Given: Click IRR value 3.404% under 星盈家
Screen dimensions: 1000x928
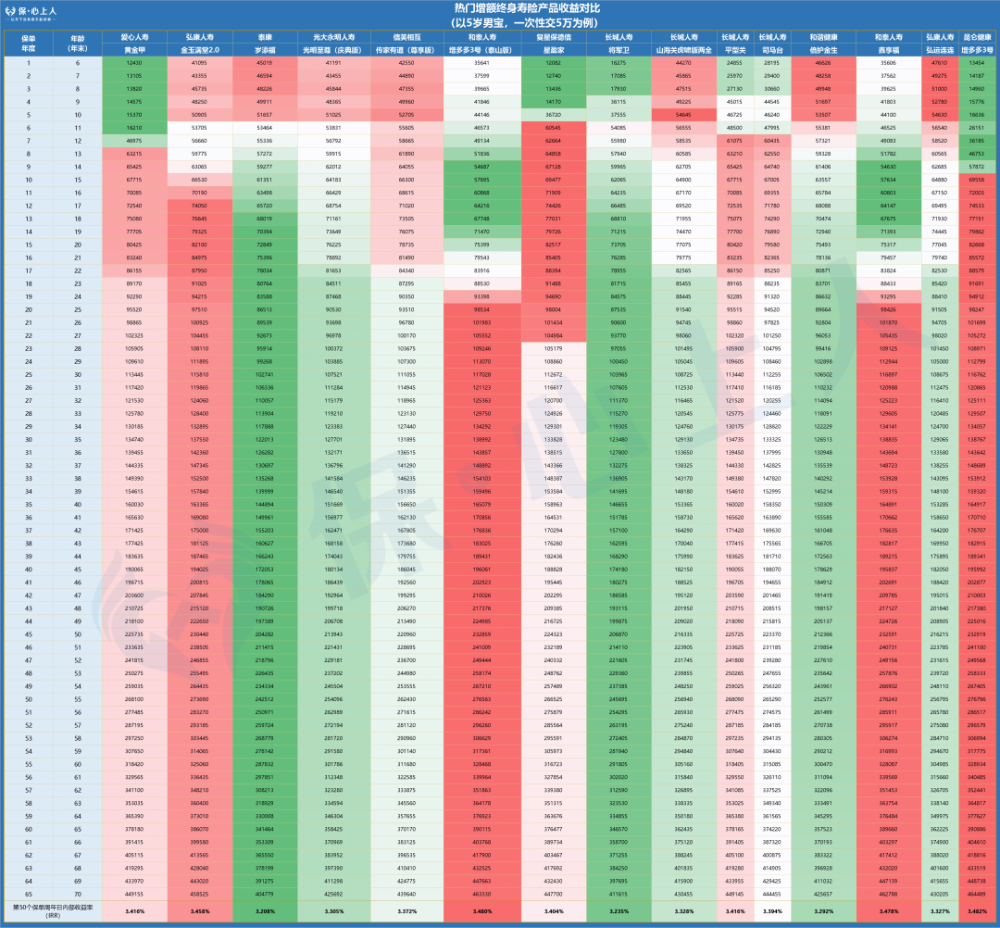Looking at the screenshot, I should [553, 911].
